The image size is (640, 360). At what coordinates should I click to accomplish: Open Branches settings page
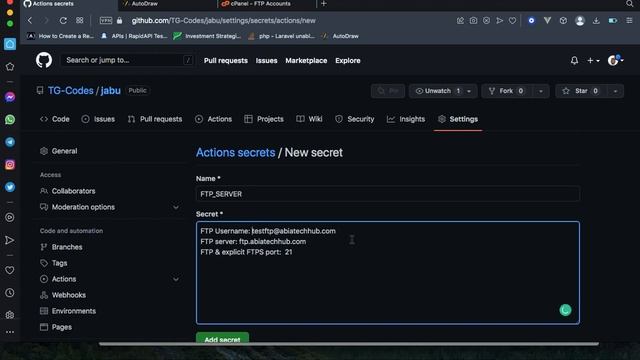67,247
